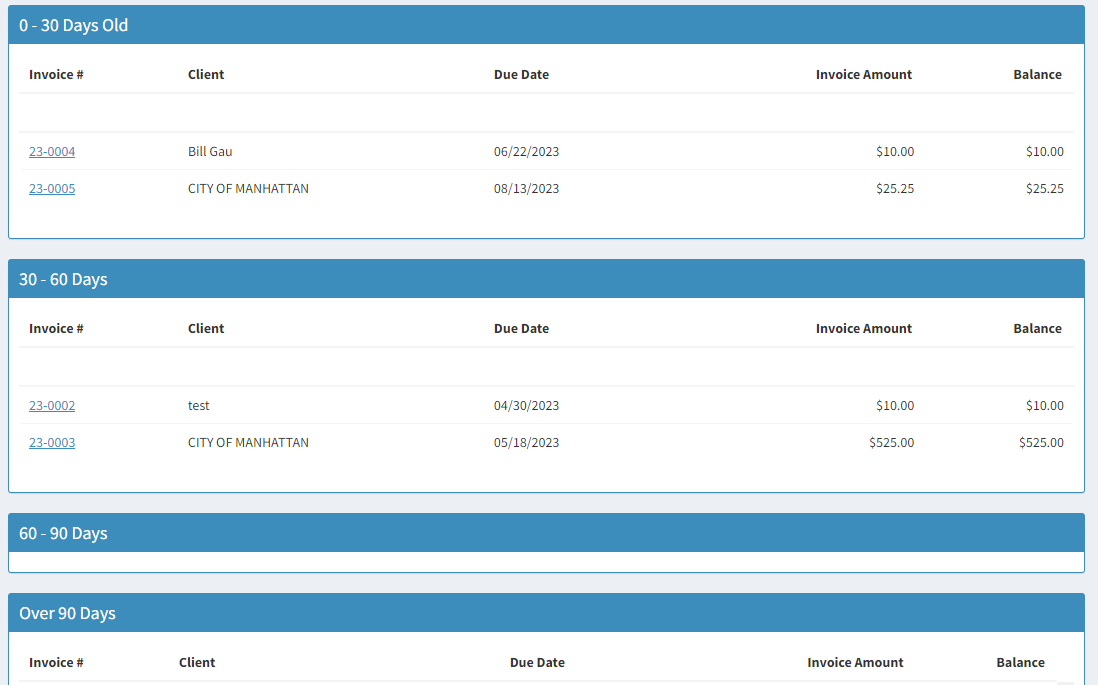Click 'Invoice #' header in Over 90 Days table
1098x685 pixels.
tap(56, 663)
